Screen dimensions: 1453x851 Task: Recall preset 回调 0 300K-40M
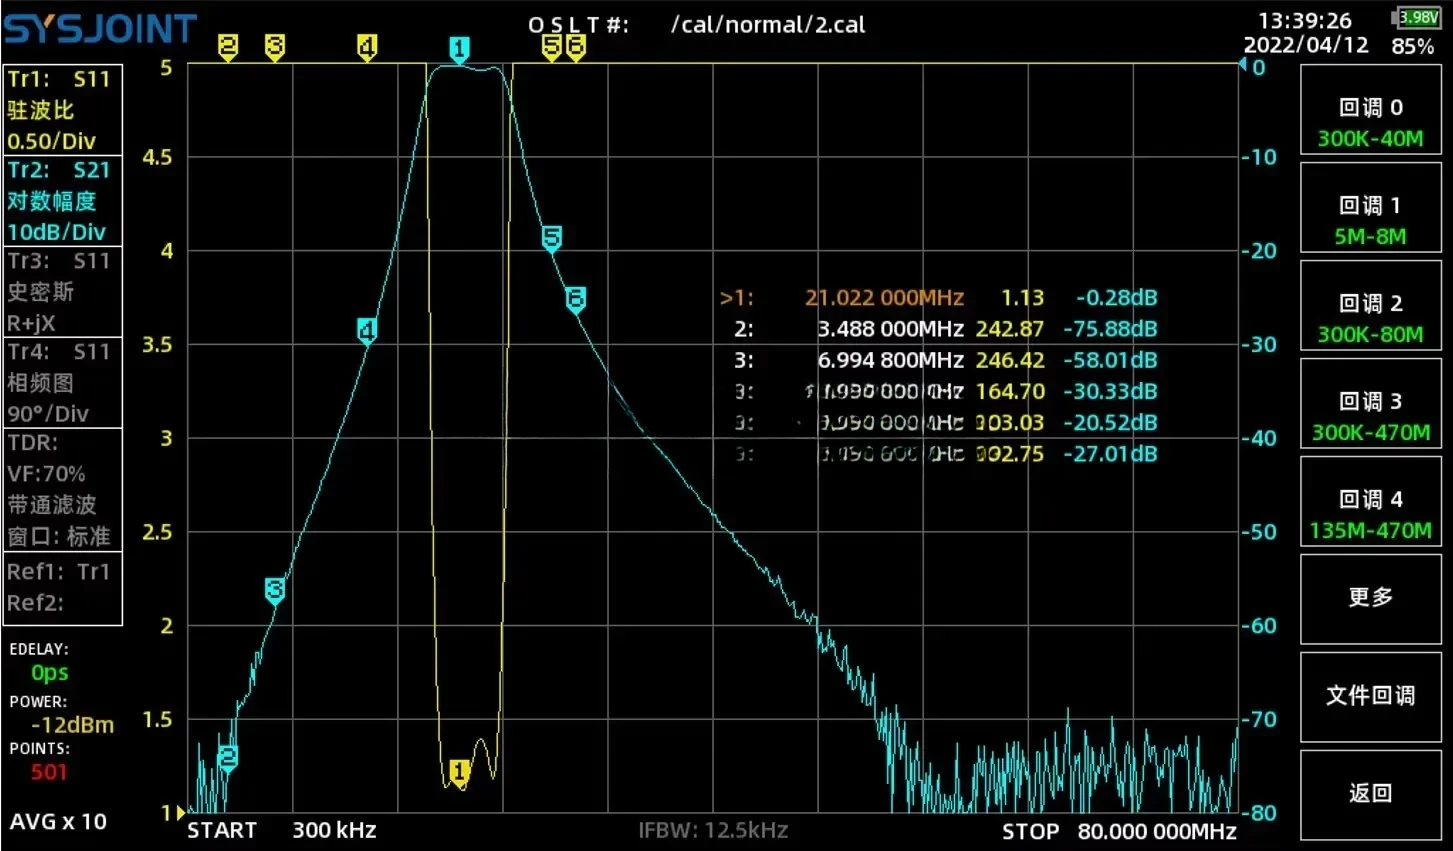[x=1370, y=110]
